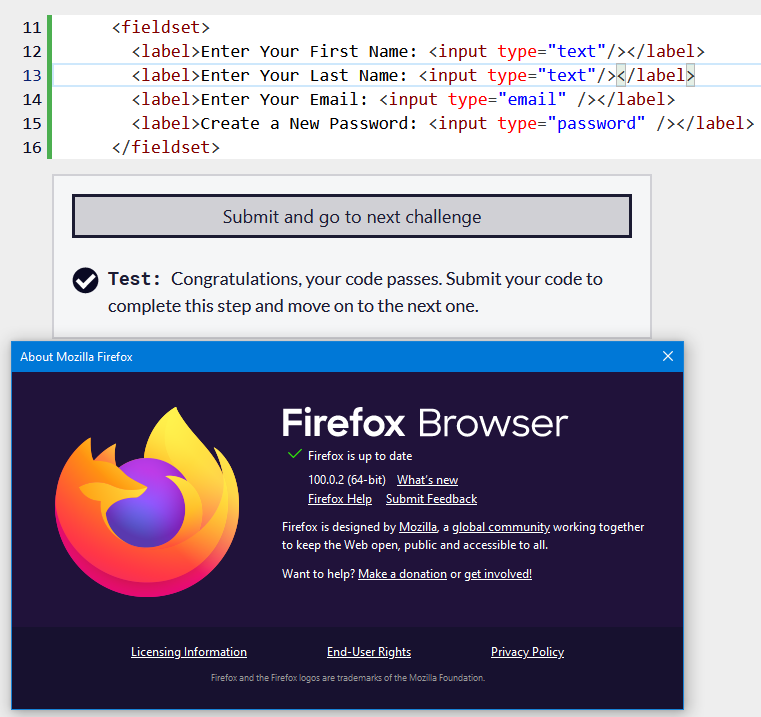Click line number 16 in editor
The image size is (761, 717).
[32, 148]
